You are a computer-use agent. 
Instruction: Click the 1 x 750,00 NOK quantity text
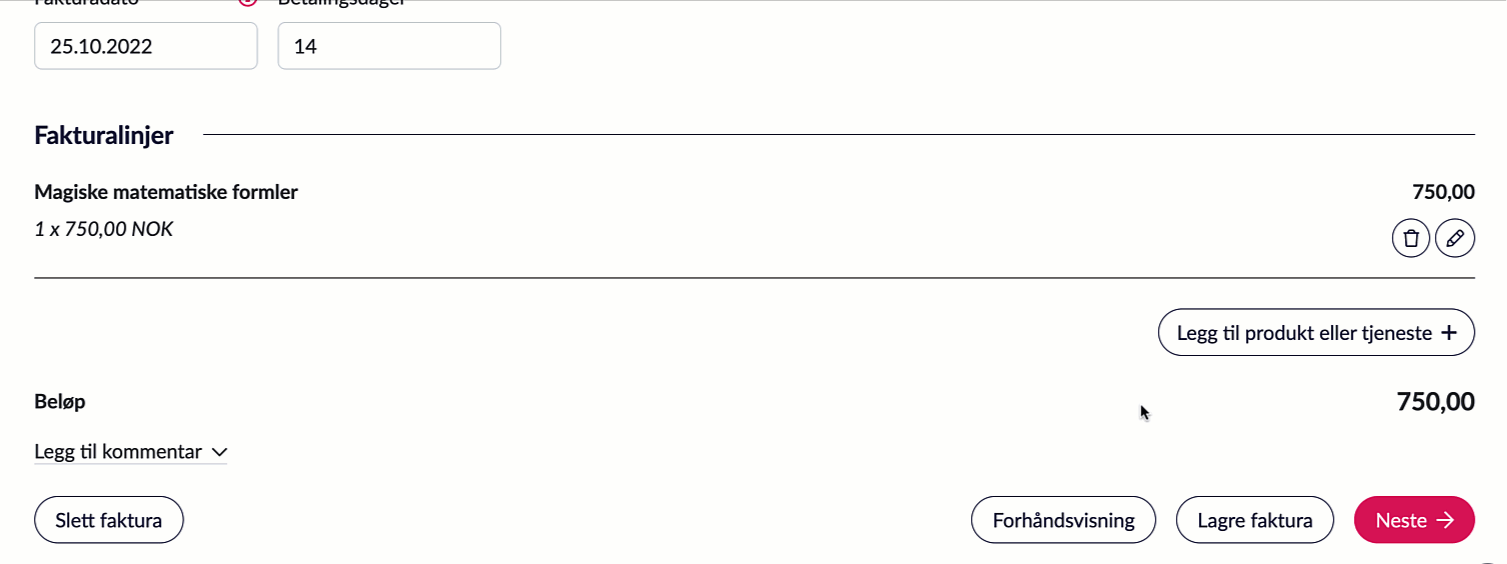coord(104,229)
